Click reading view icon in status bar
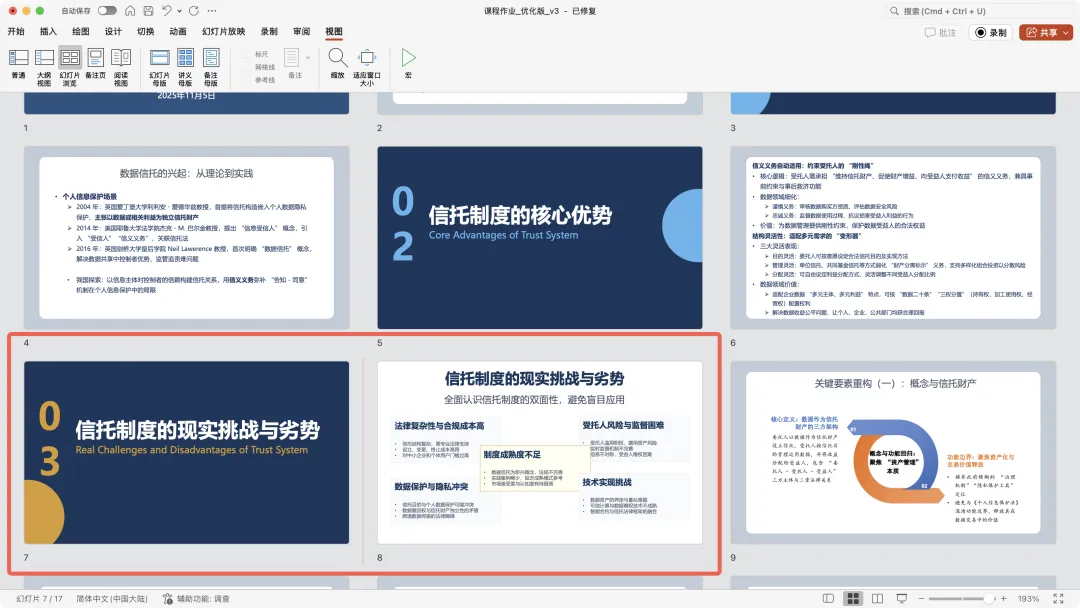 point(877,599)
